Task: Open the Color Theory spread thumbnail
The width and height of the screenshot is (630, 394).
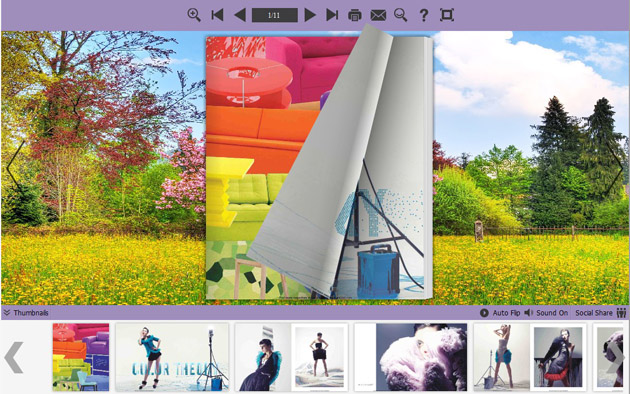Action: coord(172,357)
